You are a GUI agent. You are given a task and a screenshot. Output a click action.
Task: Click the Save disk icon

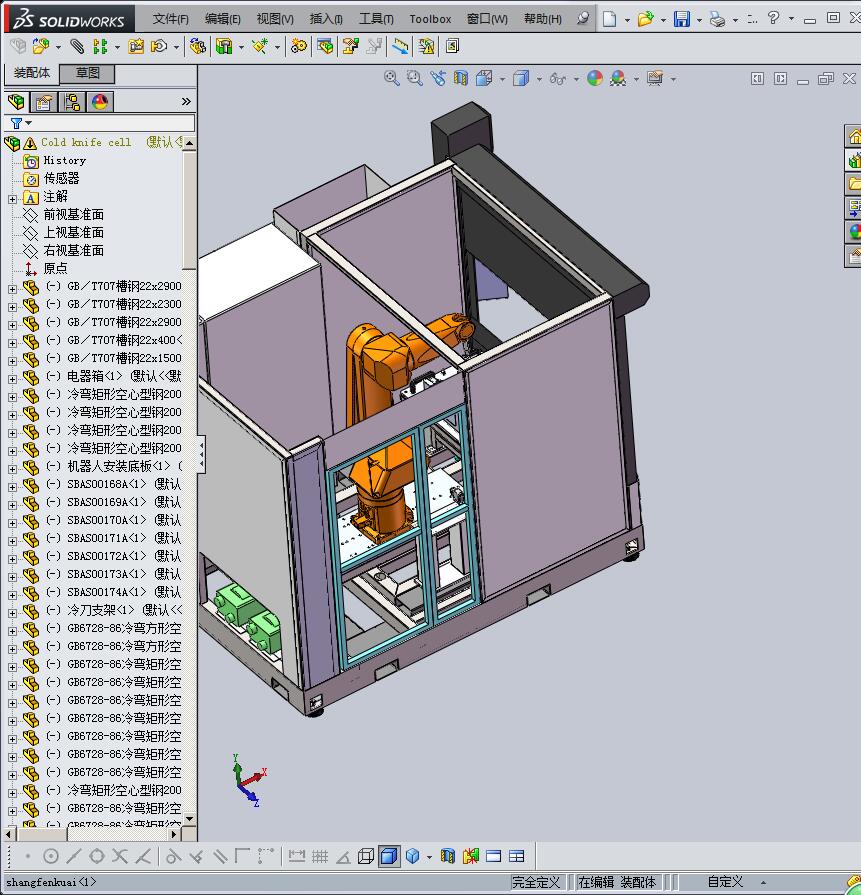[x=682, y=19]
